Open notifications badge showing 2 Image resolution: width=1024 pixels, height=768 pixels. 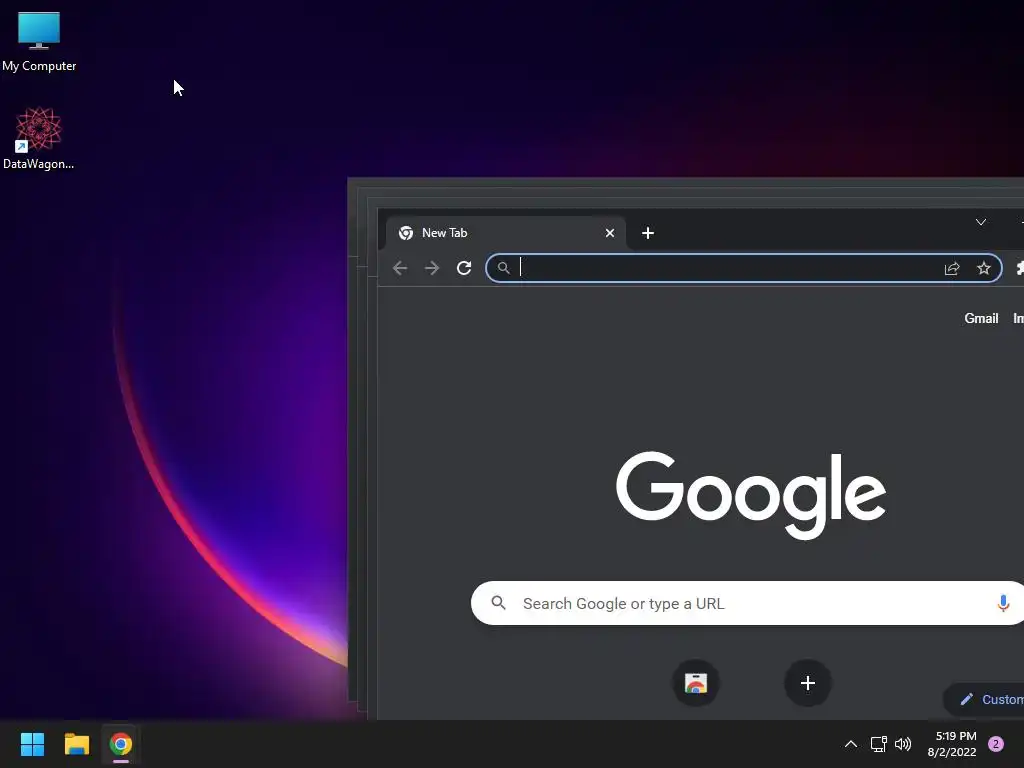[x=995, y=744]
